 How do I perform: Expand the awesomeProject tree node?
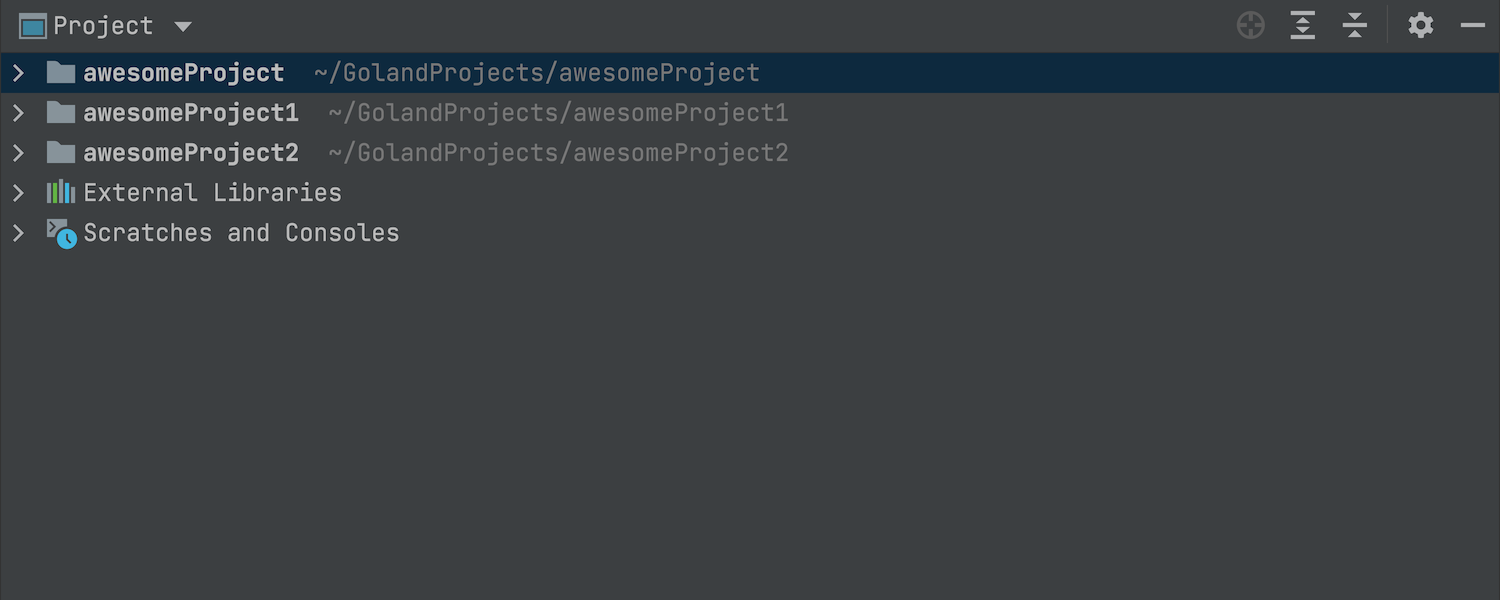[x=18, y=73]
